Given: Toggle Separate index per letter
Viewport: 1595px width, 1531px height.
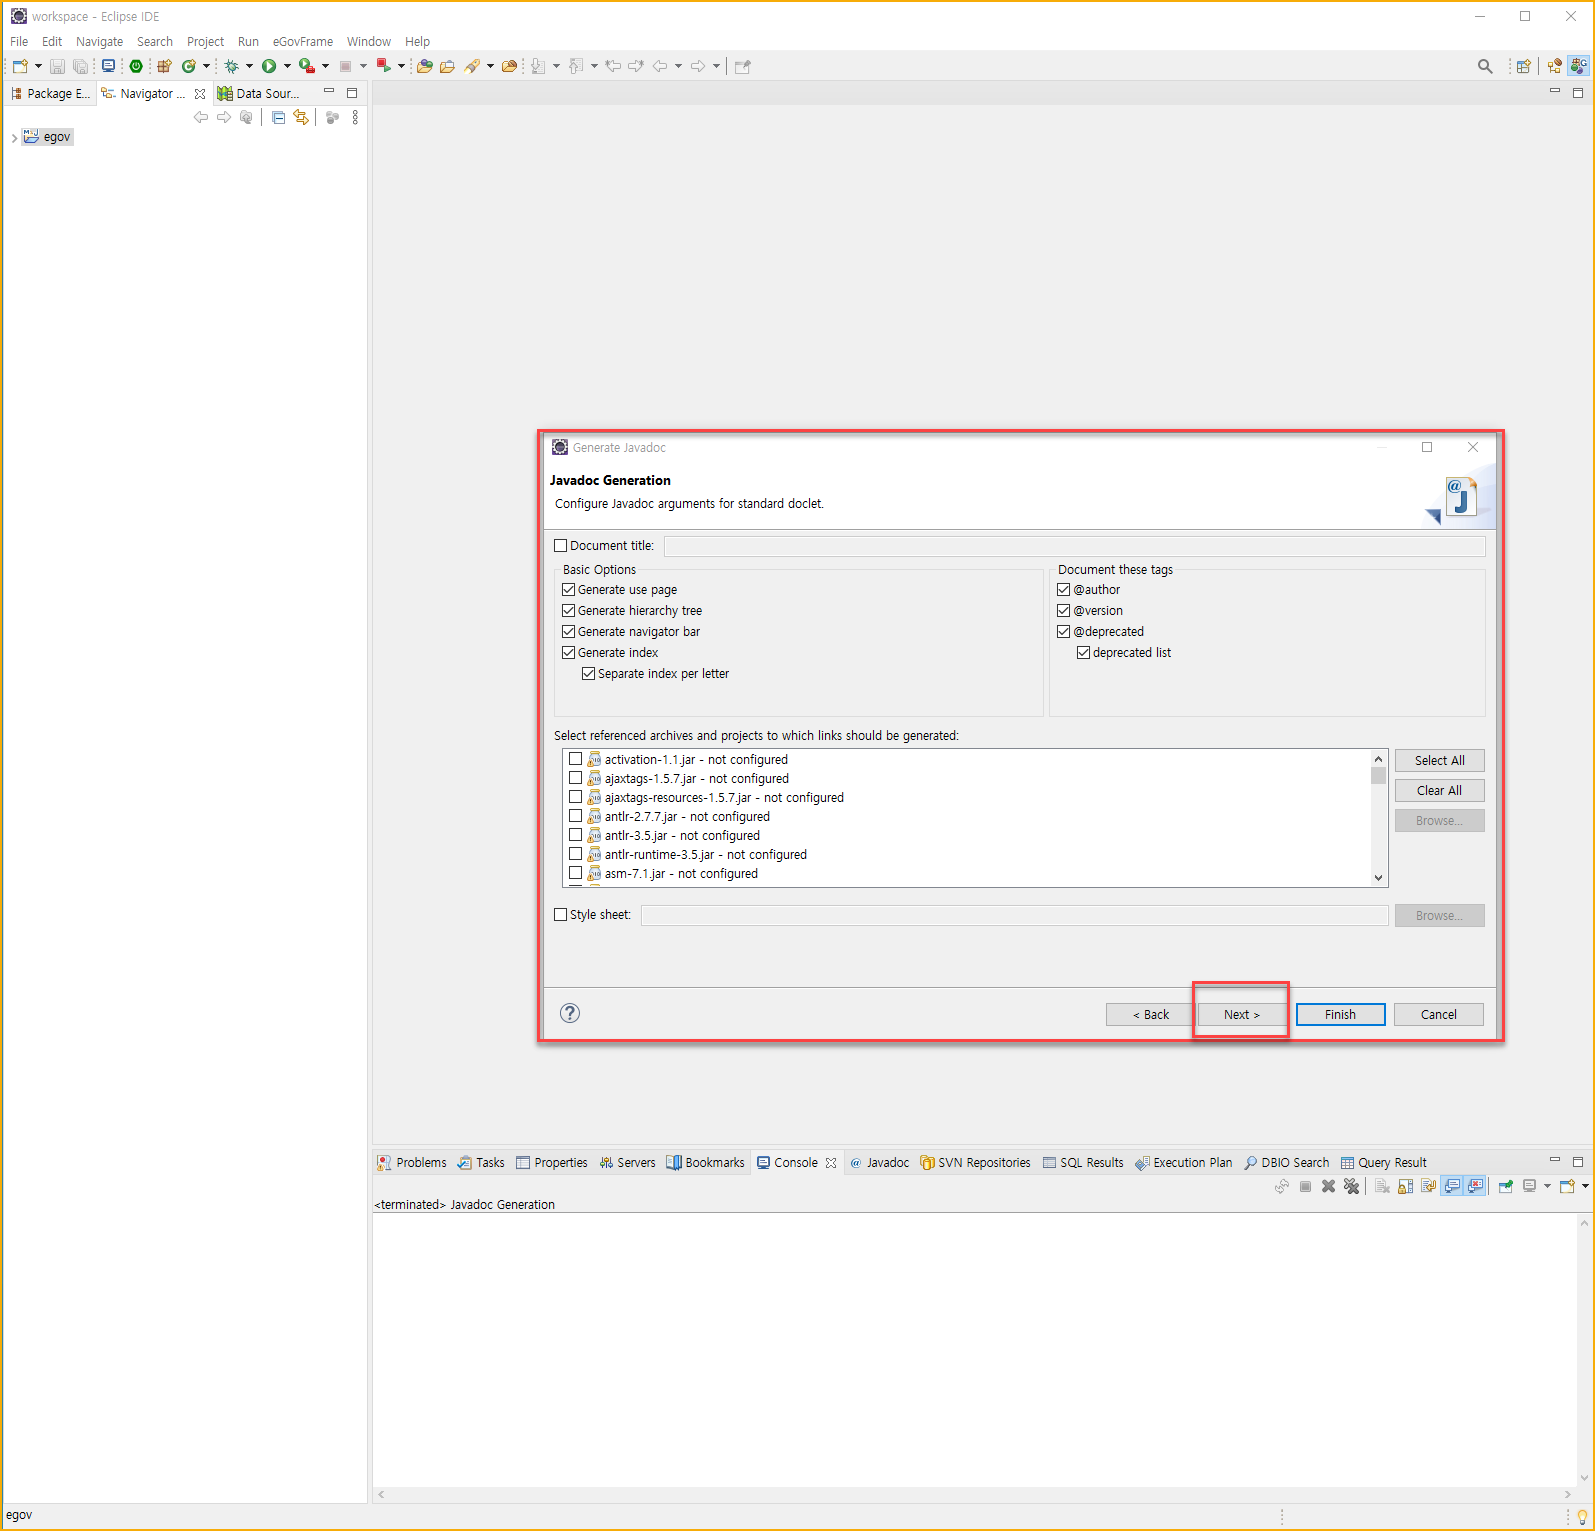Looking at the screenshot, I should pos(589,674).
